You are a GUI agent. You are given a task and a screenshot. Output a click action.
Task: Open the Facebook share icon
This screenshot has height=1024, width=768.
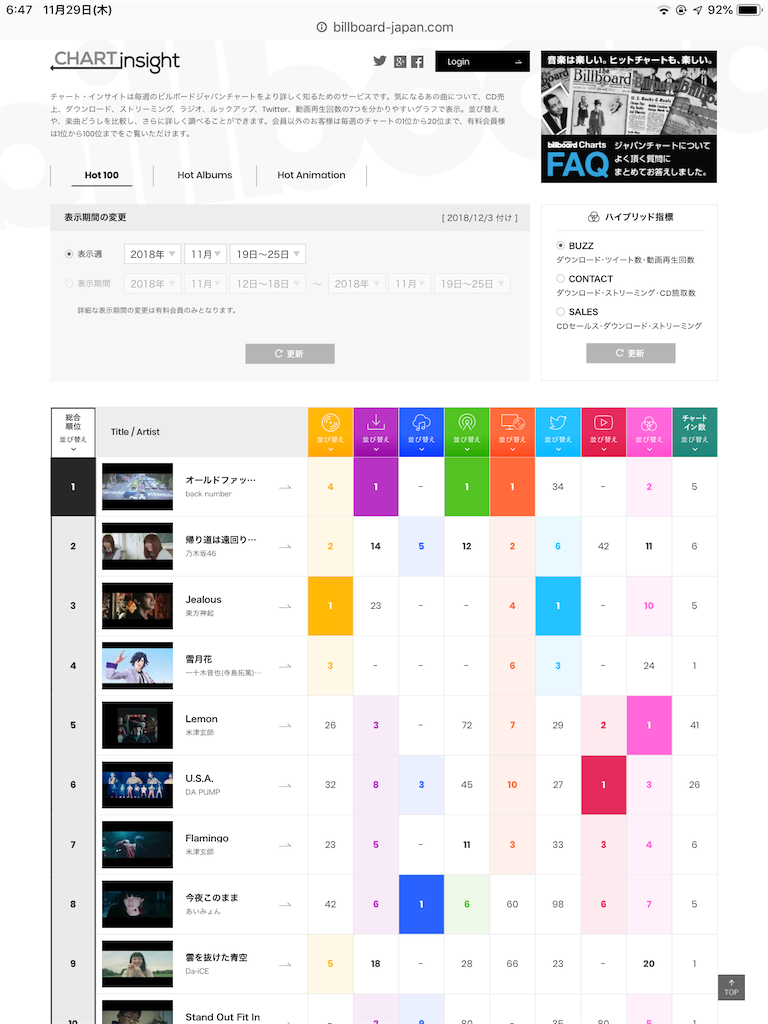[417, 62]
